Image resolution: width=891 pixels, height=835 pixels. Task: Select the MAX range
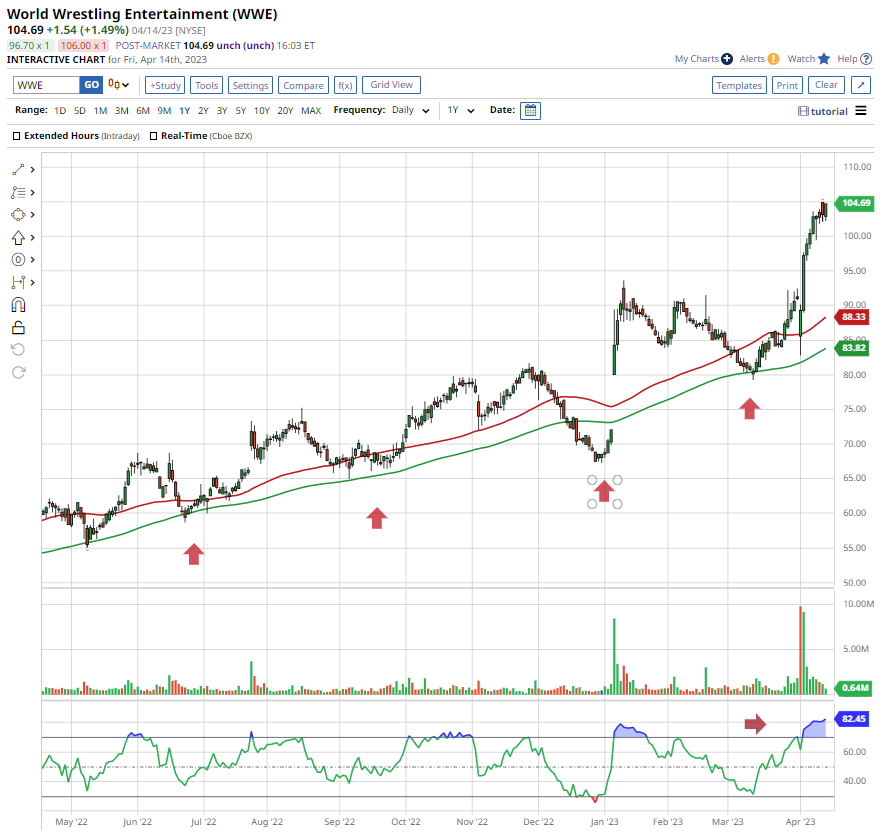pyautogui.click(x=311, y=111)
